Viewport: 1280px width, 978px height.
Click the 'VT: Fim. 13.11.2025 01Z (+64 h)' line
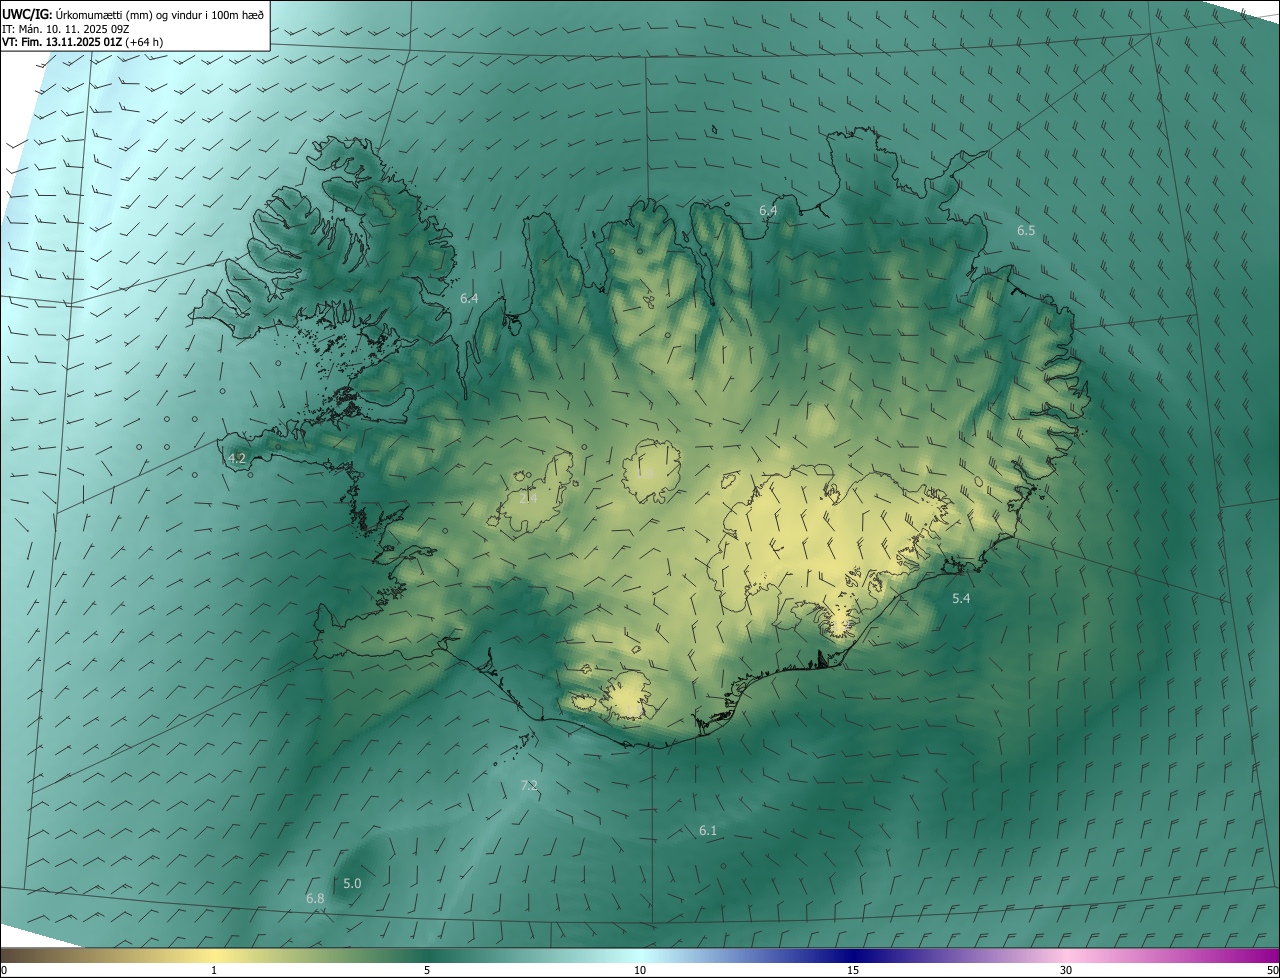pyautogui.click(x=82, y=42)
